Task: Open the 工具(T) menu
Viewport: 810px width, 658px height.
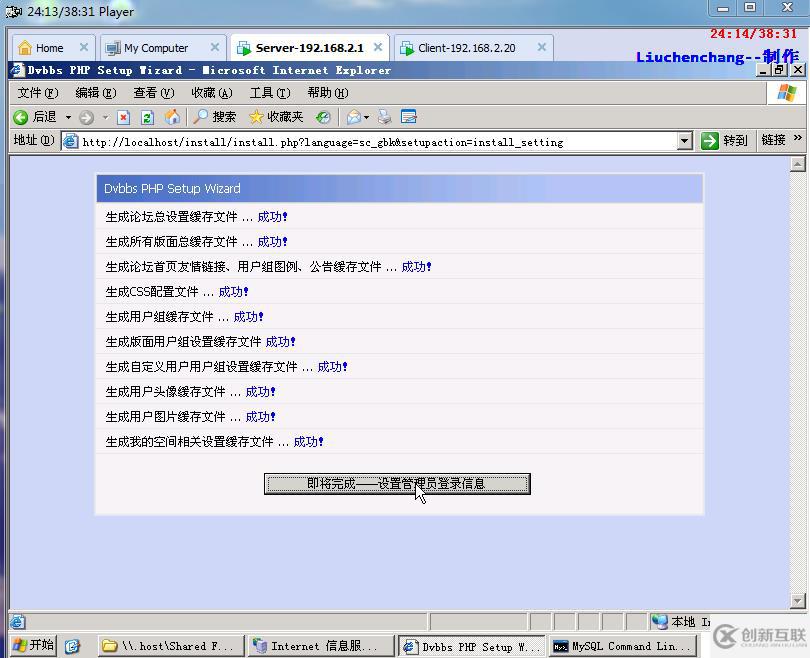Action: (x=270, y=93)
